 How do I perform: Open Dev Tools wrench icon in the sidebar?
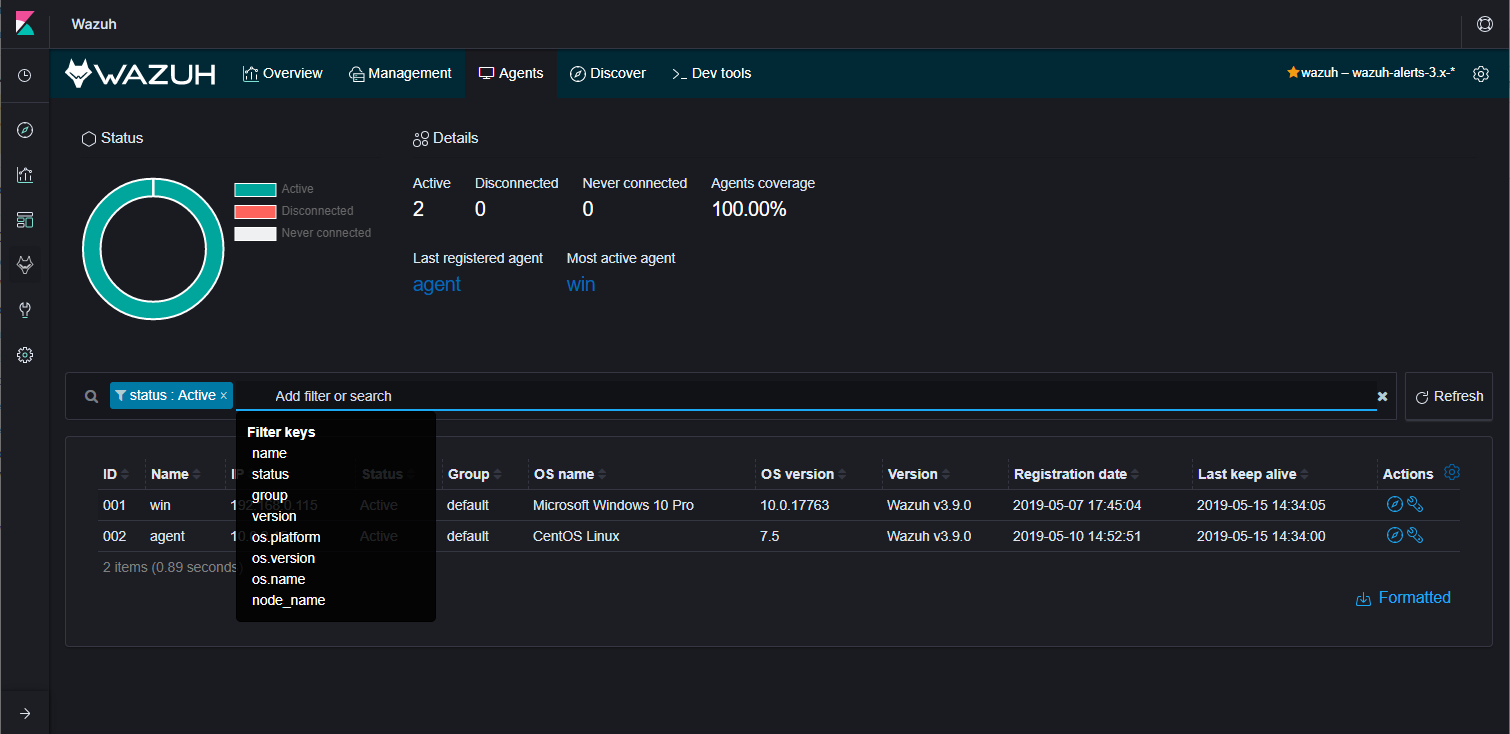point(24,309)
